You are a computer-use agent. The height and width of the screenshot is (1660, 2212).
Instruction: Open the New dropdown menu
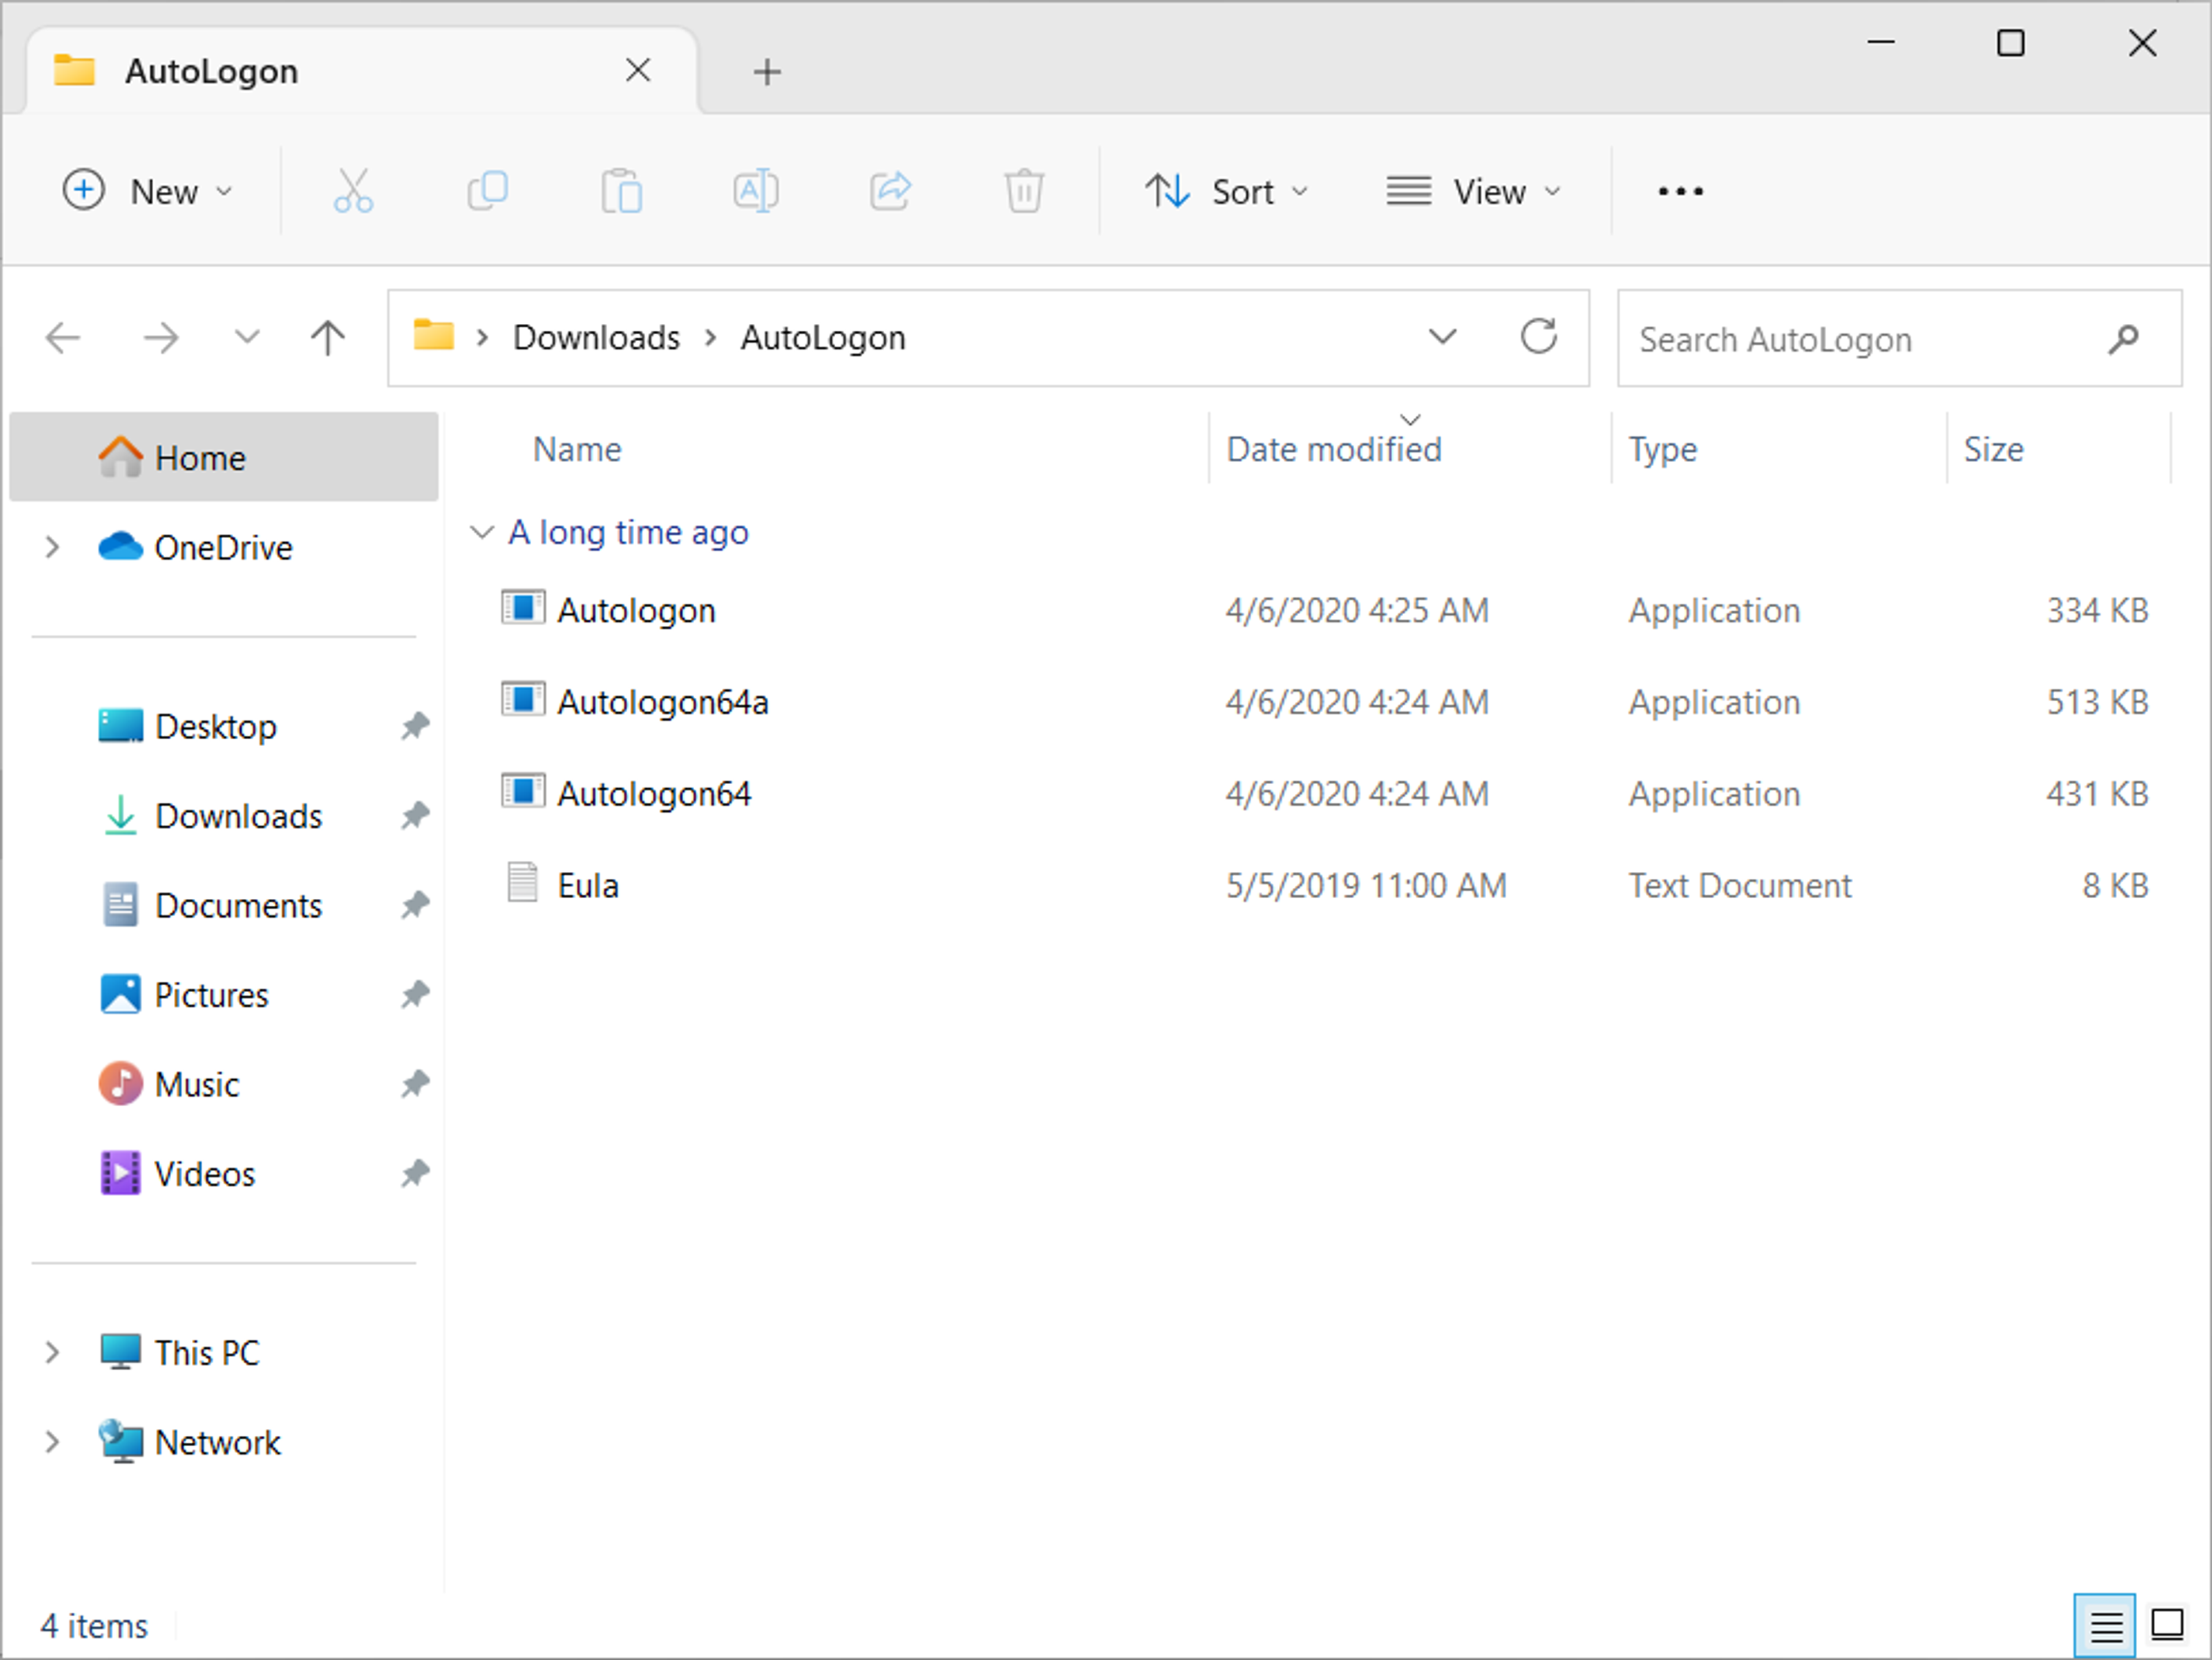tap(148, 191)
